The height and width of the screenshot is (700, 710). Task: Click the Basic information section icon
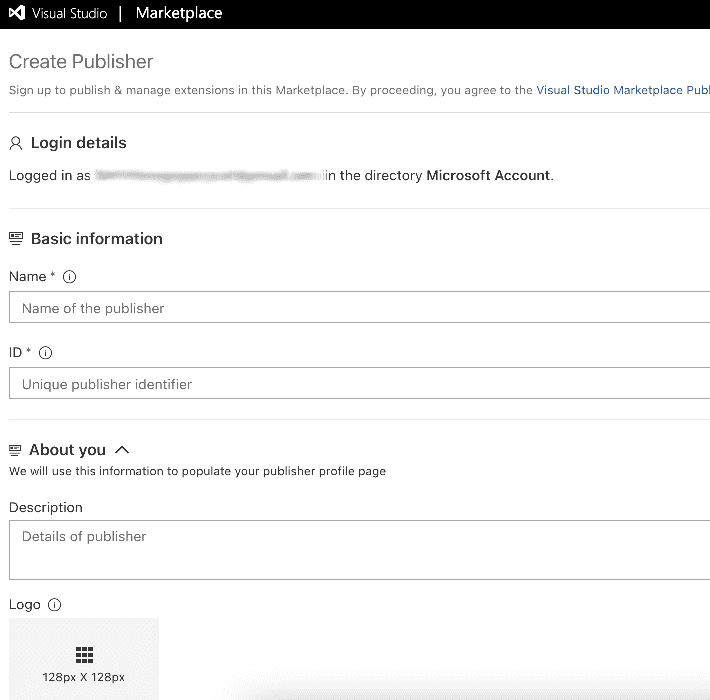(x=16, y=239)
